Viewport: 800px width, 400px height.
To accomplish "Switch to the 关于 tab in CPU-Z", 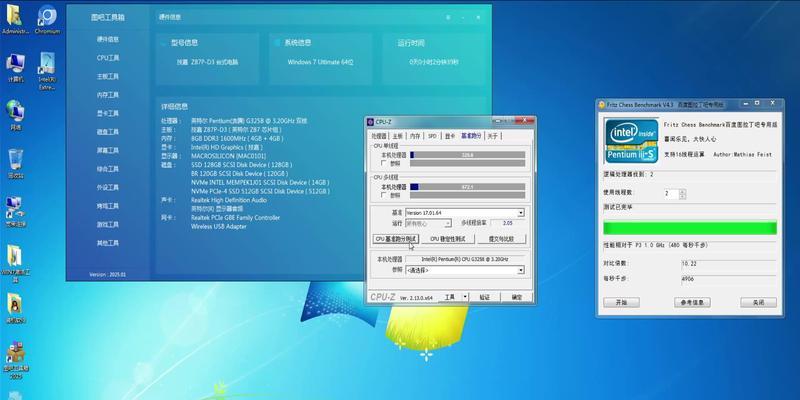I will [492, 136].
